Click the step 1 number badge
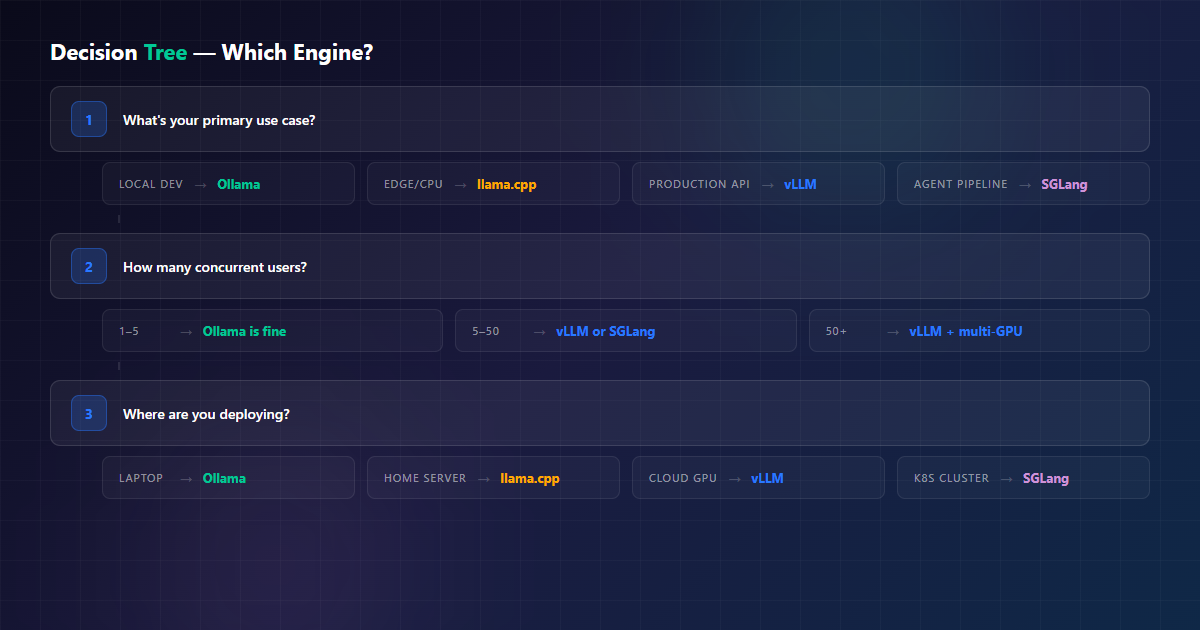The image size is (1200, 630). click(89, 119)
